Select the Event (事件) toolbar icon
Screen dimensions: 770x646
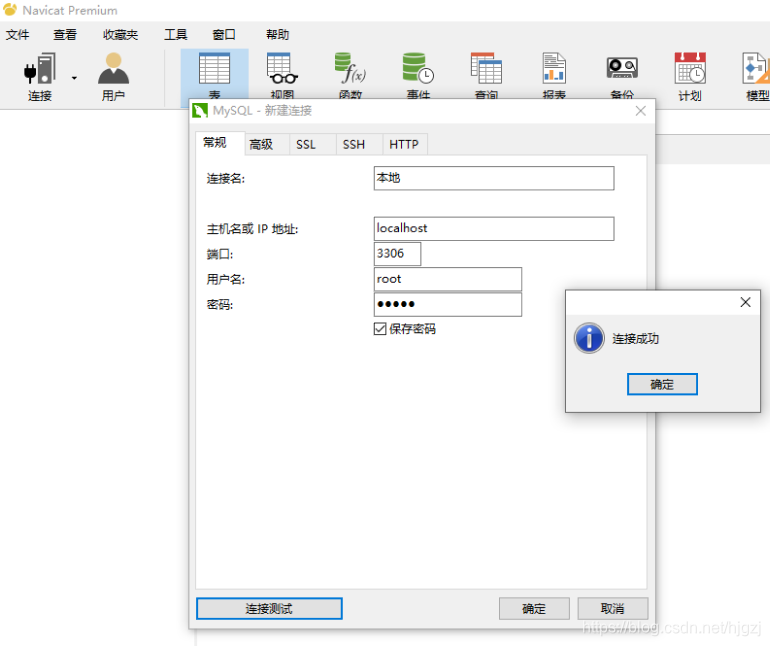[x=418, y=75]
